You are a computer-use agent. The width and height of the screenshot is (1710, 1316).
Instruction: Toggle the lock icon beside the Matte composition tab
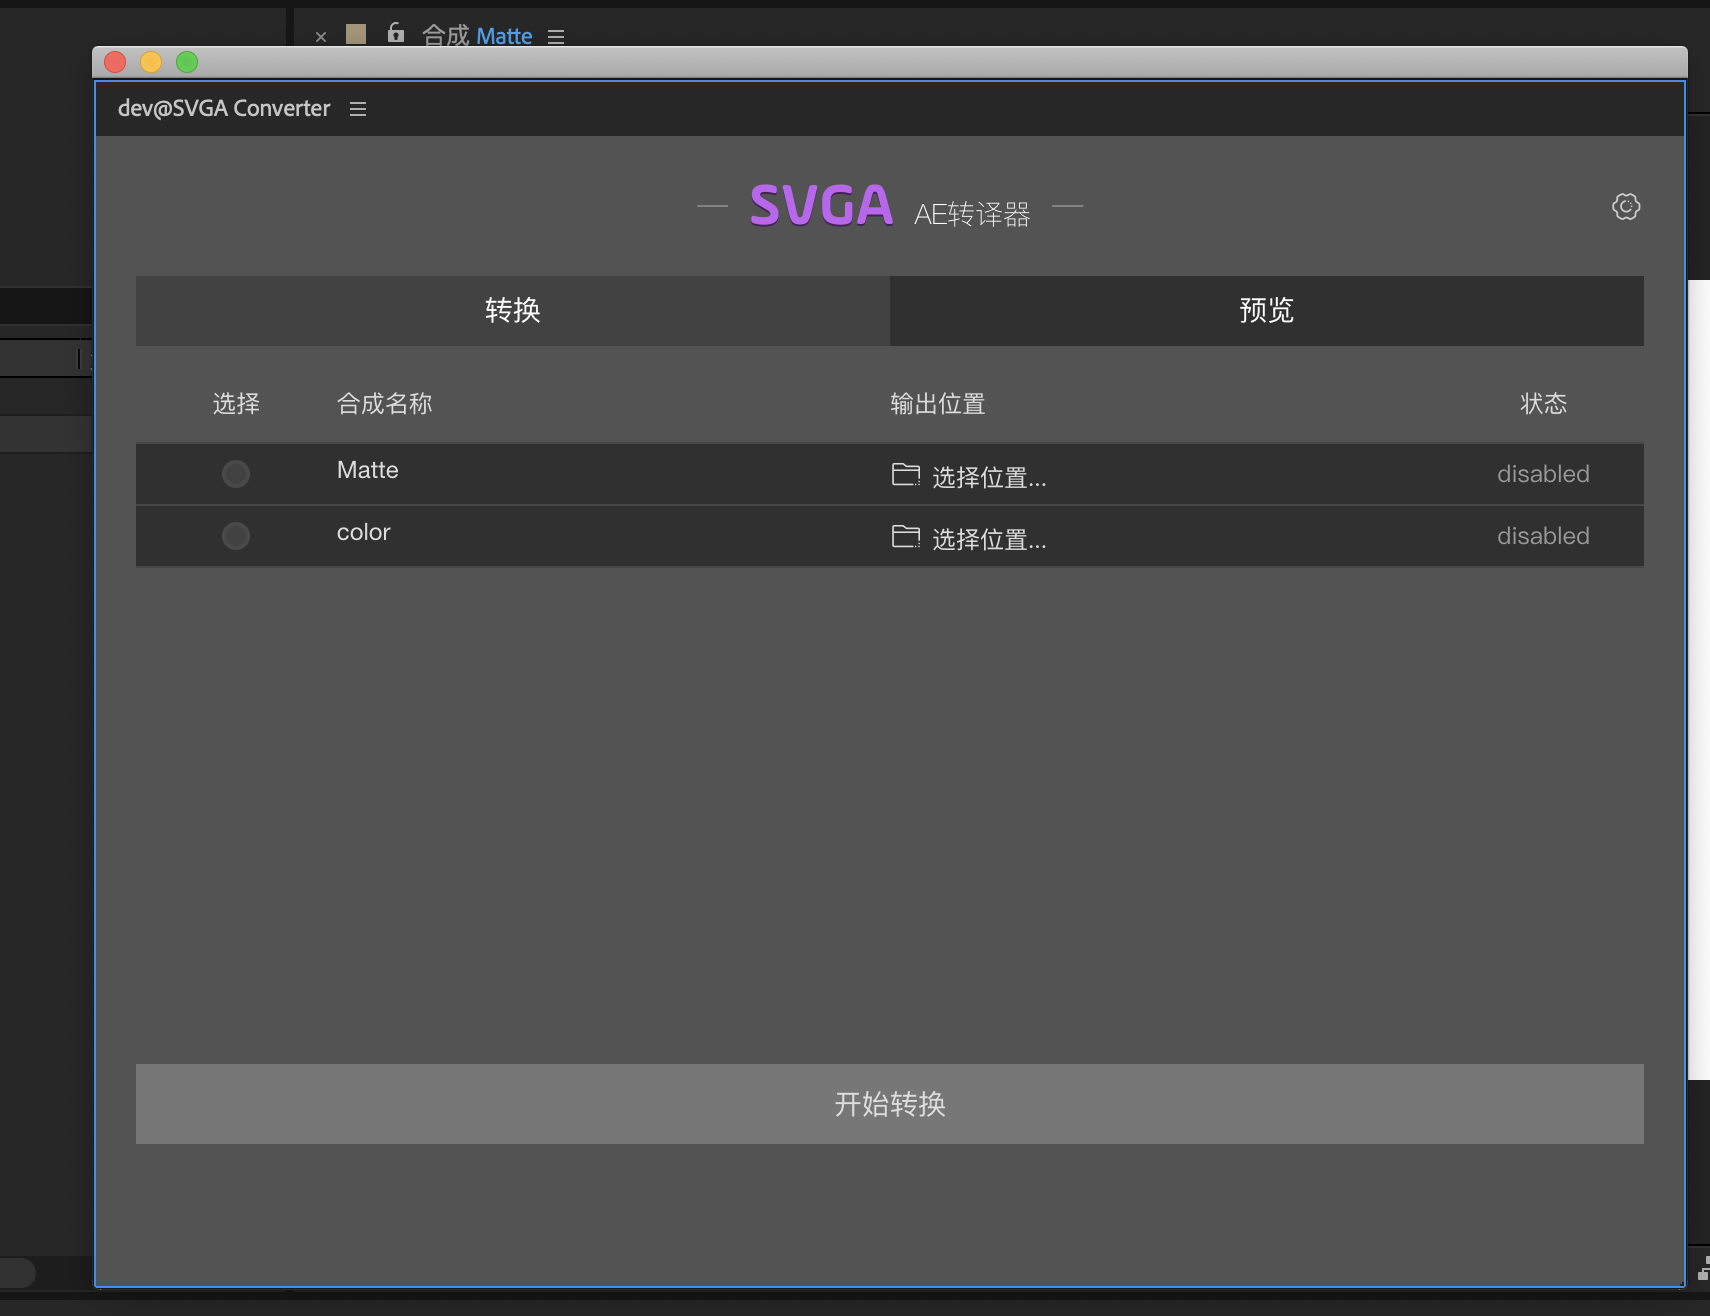click(396, 33)
